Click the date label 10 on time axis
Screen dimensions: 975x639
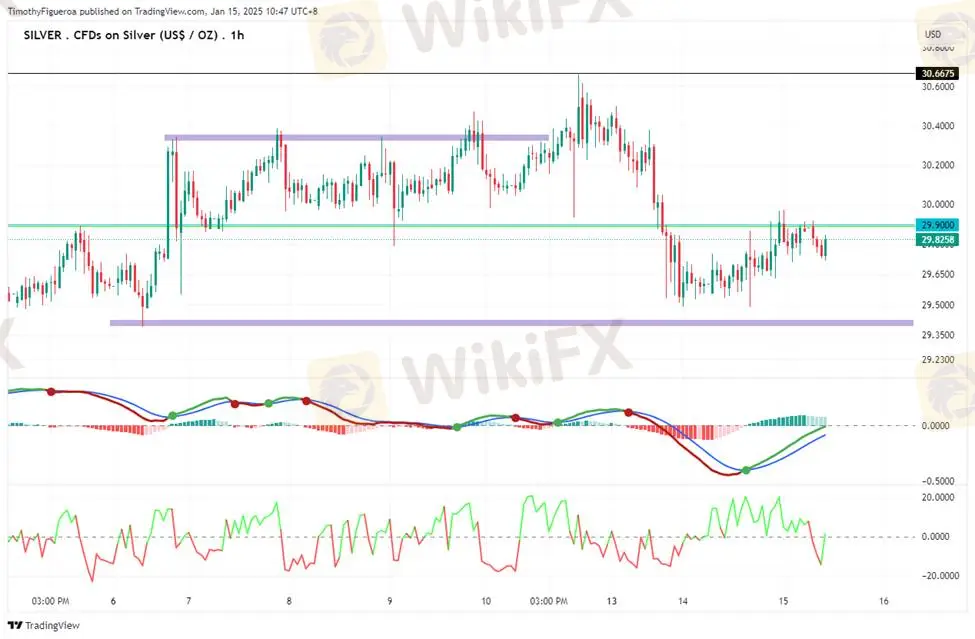tap(486, 601)
